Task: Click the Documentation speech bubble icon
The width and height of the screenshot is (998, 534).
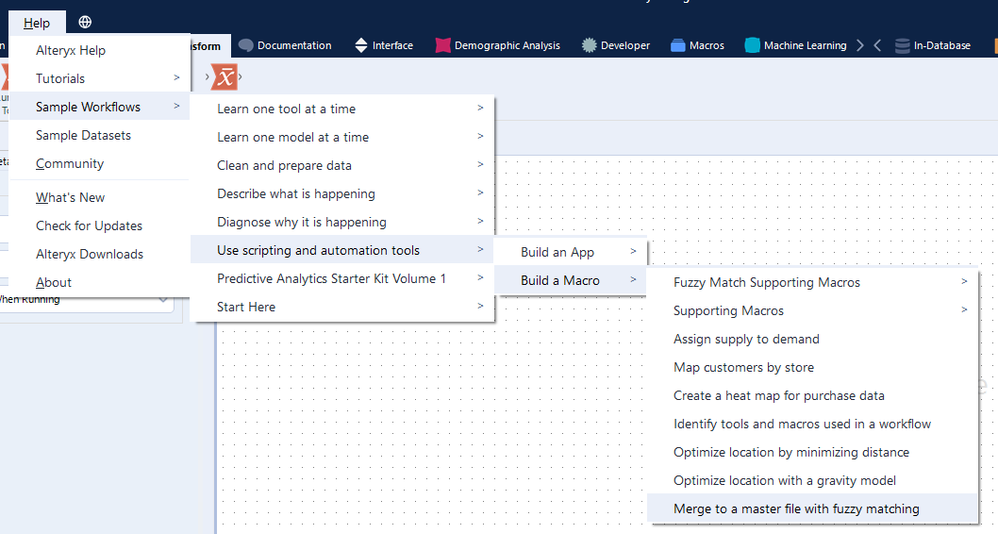Action: coord(246,45)
